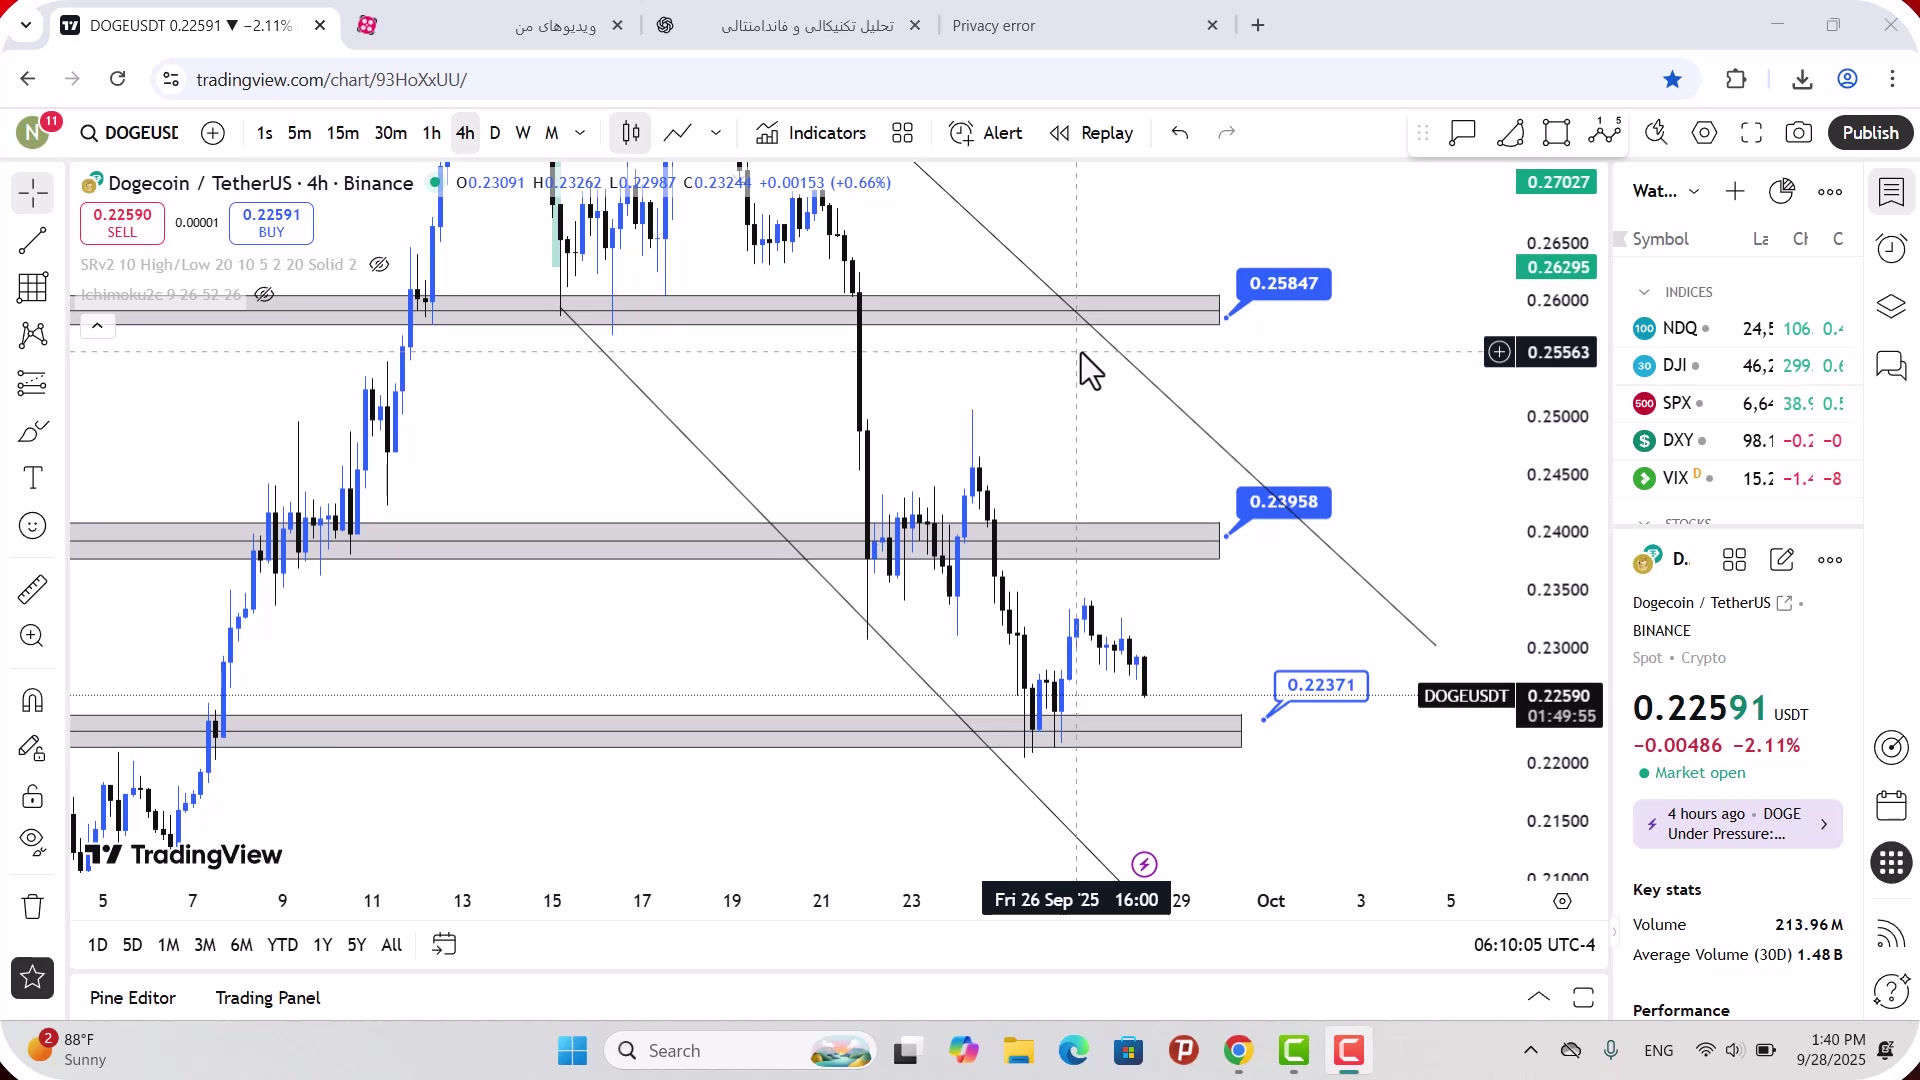Start bar Replay mode

[1091, 133]
